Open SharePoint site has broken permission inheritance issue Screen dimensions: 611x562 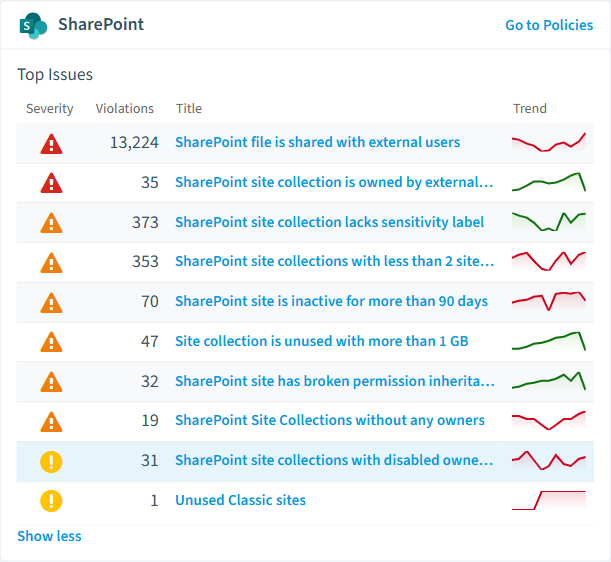[x=335, y=381]
